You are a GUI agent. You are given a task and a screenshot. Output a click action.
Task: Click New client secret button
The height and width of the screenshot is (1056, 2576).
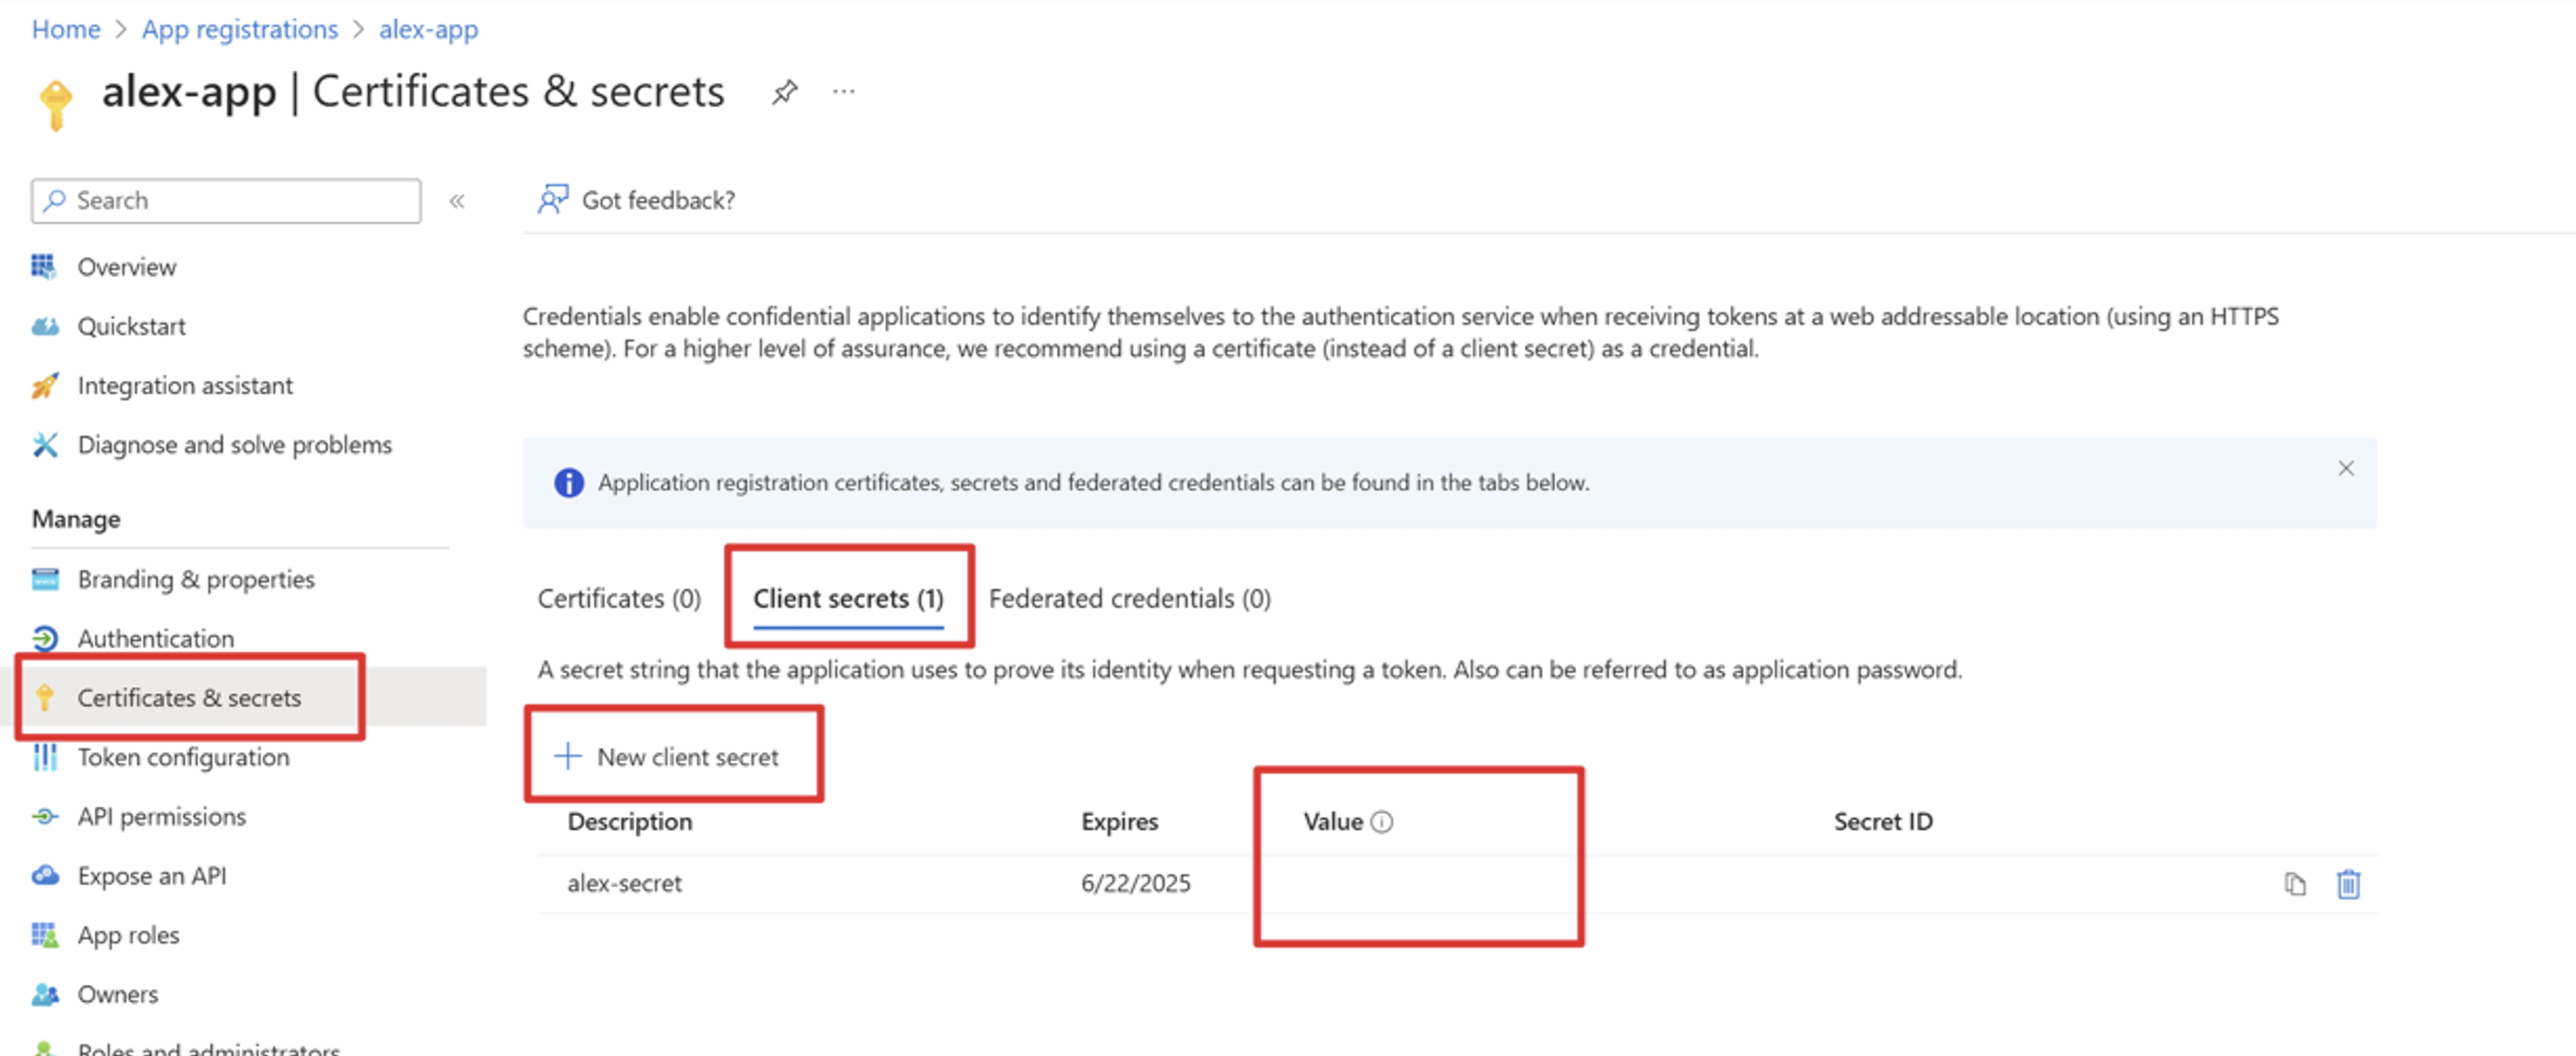coord(668,756)
